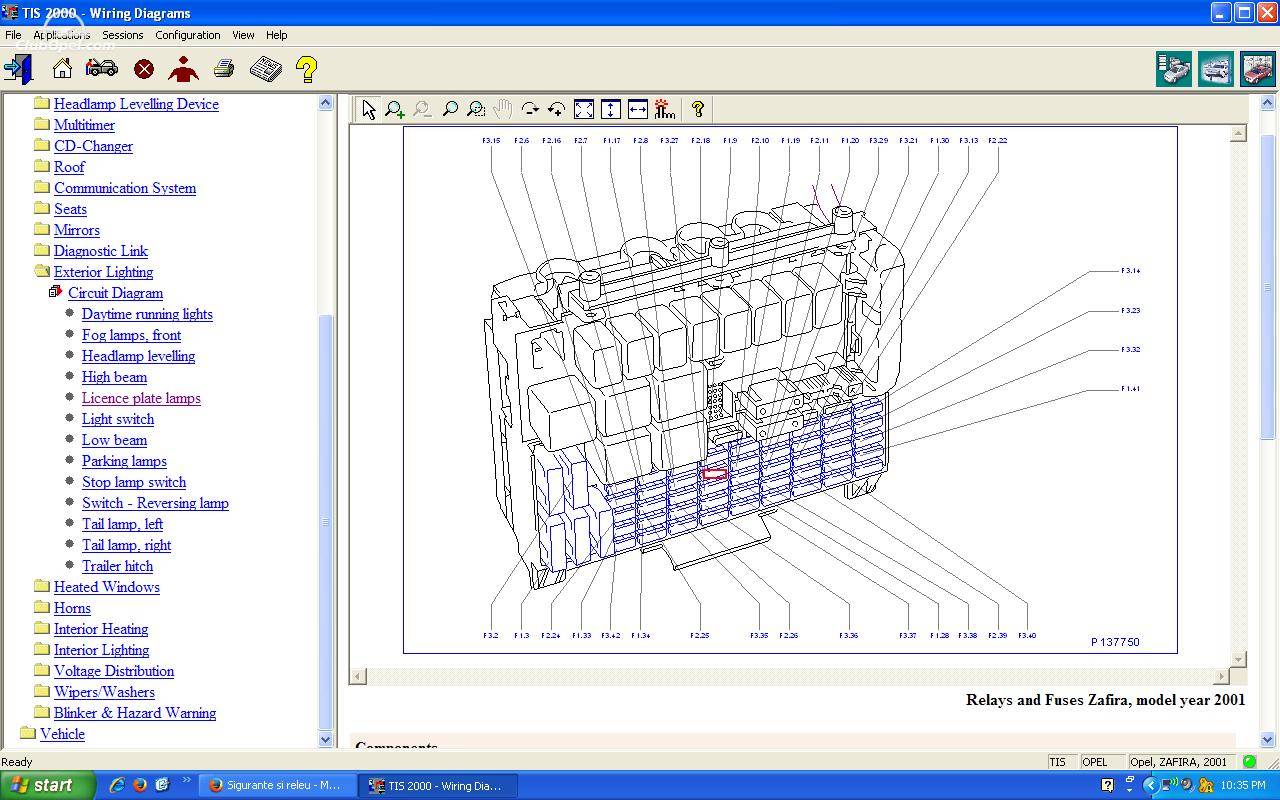Expand the Horns folder icon
Image resolution: width=1280 pixels, height=800 pixels.
[41, 607]
